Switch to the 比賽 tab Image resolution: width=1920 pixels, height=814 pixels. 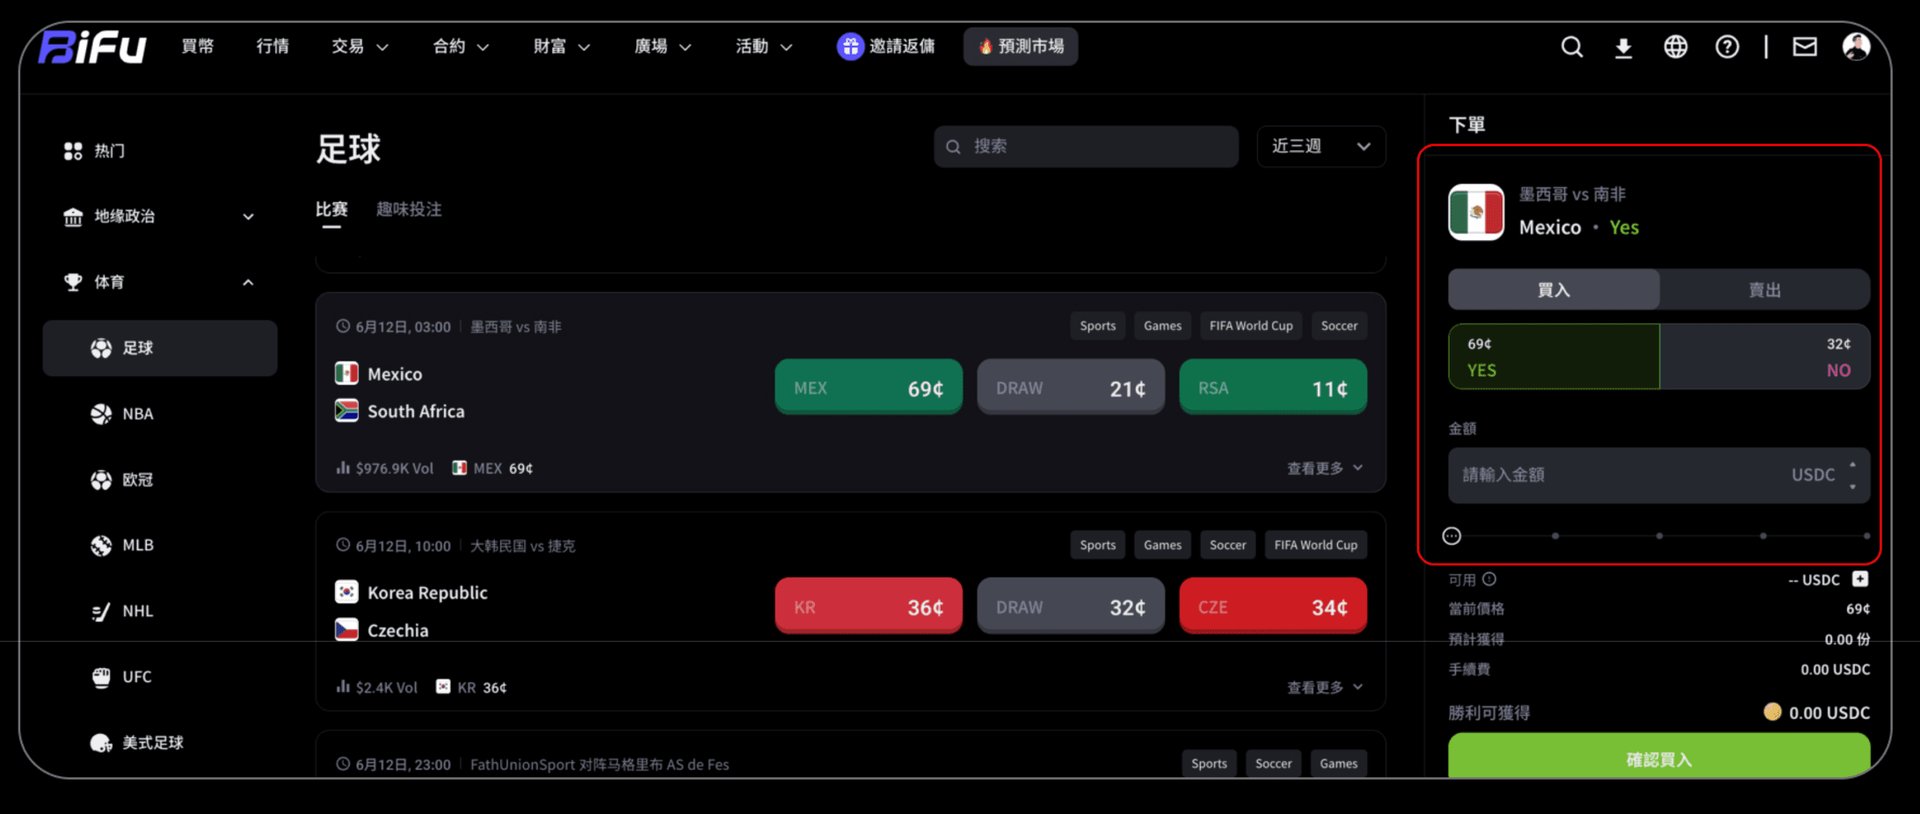(332, 209)
